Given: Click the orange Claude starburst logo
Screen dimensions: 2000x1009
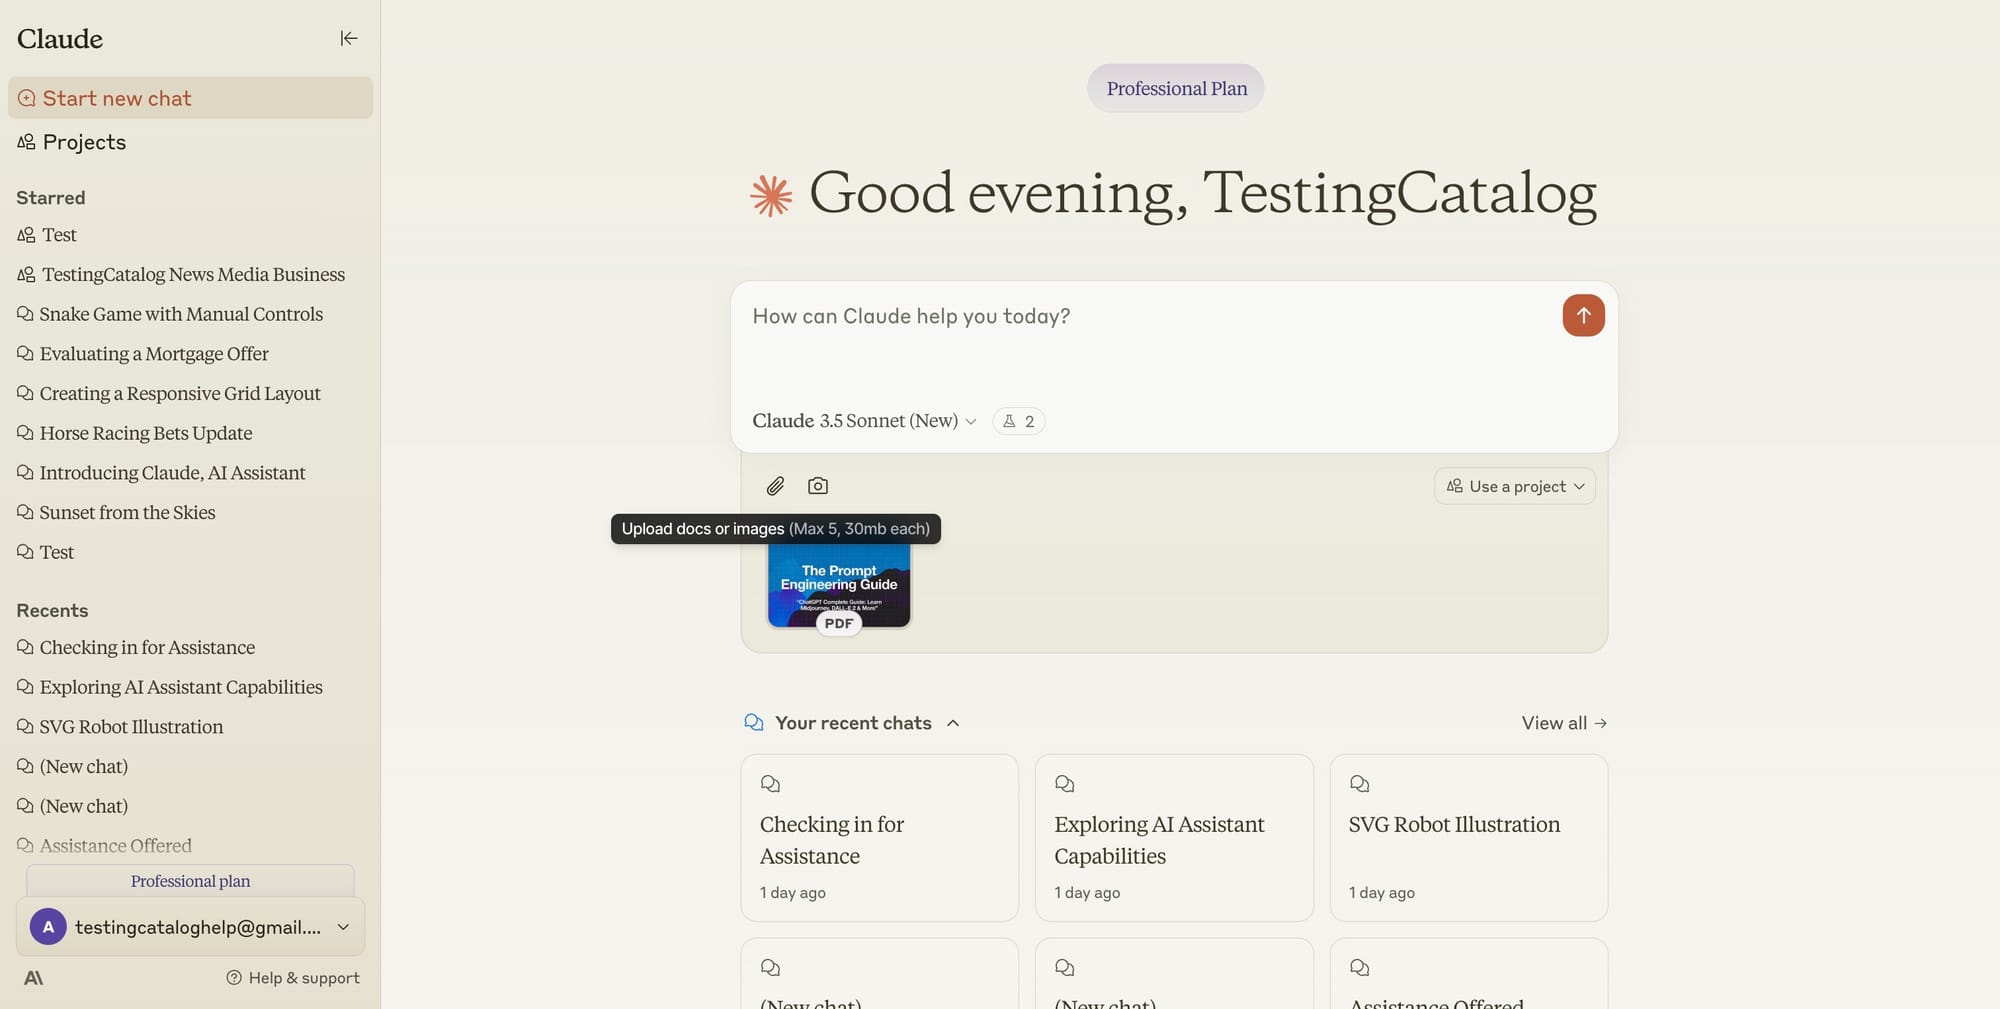Looking at the screenshot, I should (x=771, y=195).
